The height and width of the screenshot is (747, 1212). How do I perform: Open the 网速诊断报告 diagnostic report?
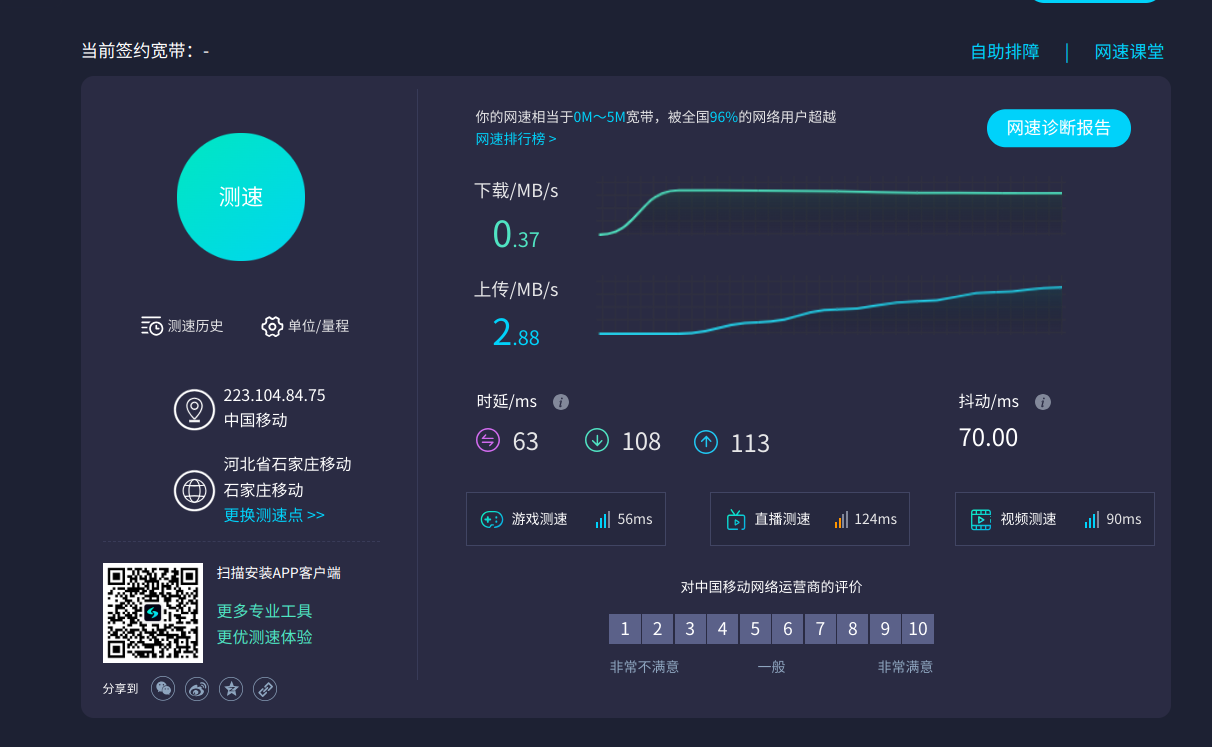pyautogui.click(x=1059, y=128)
